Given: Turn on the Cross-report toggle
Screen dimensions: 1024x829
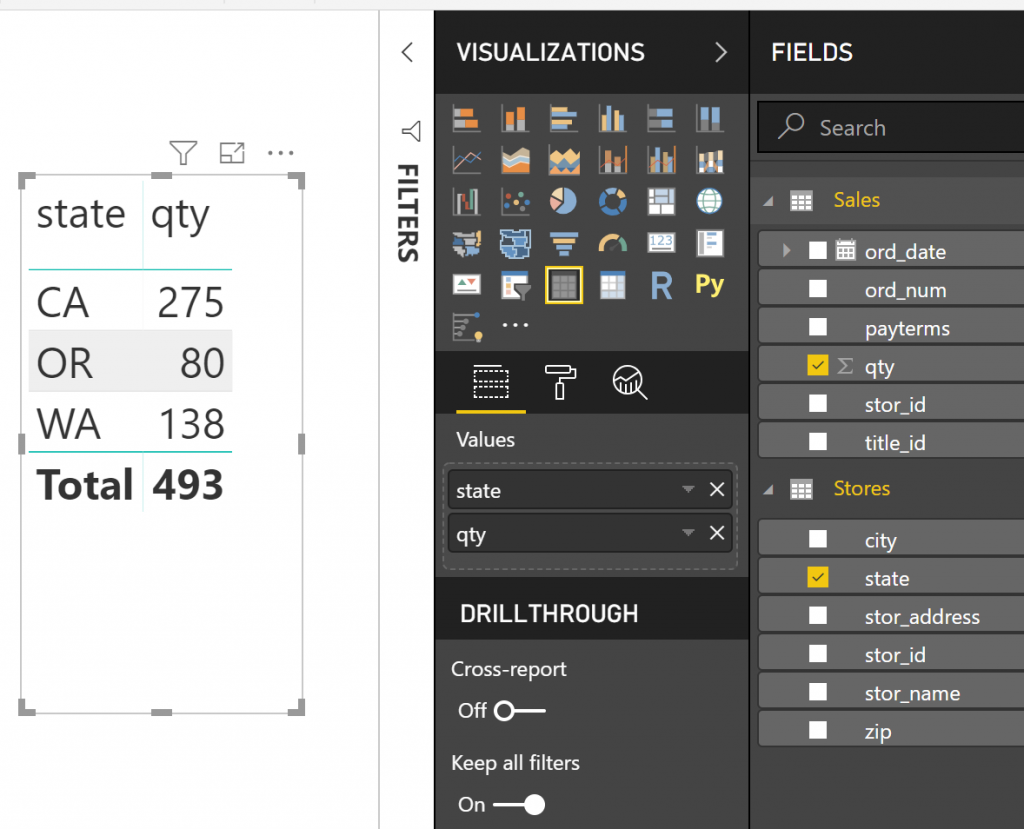Looking at the screenshot, I should click(x=518, y=711).
